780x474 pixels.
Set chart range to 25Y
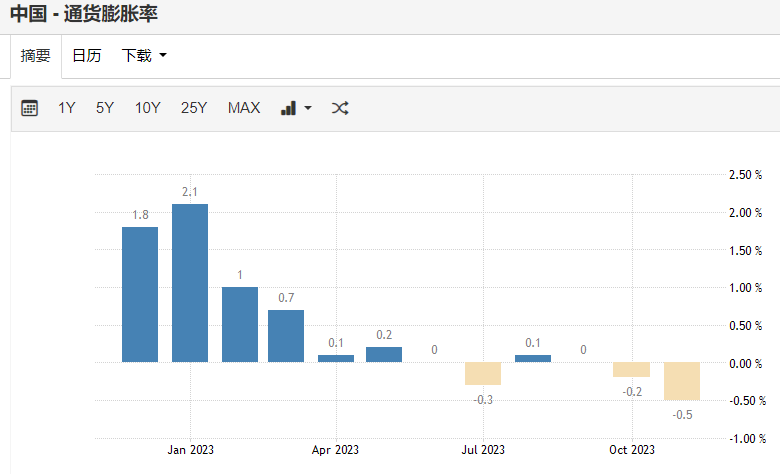(x=194, y=108)
